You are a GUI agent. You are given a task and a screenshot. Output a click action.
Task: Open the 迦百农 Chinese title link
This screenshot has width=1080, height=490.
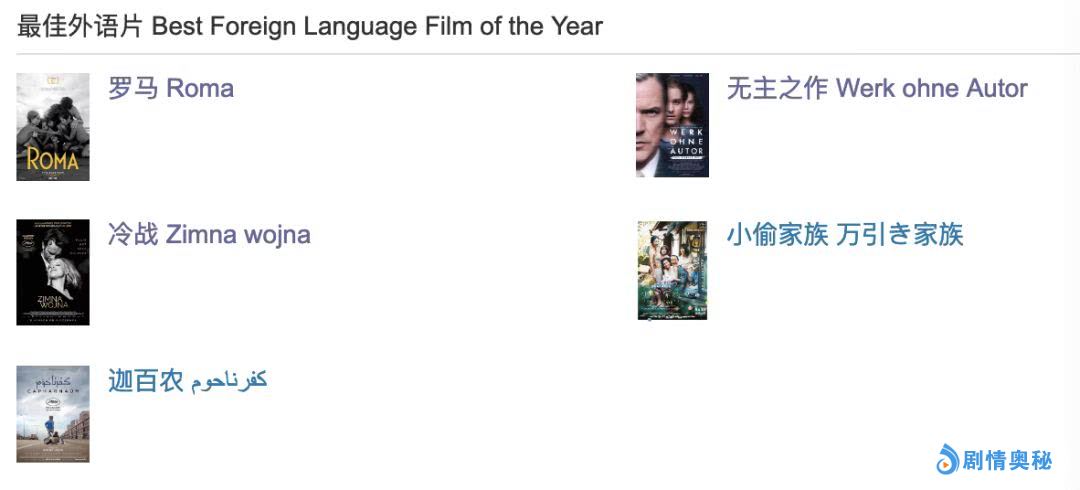coord(146,381)
